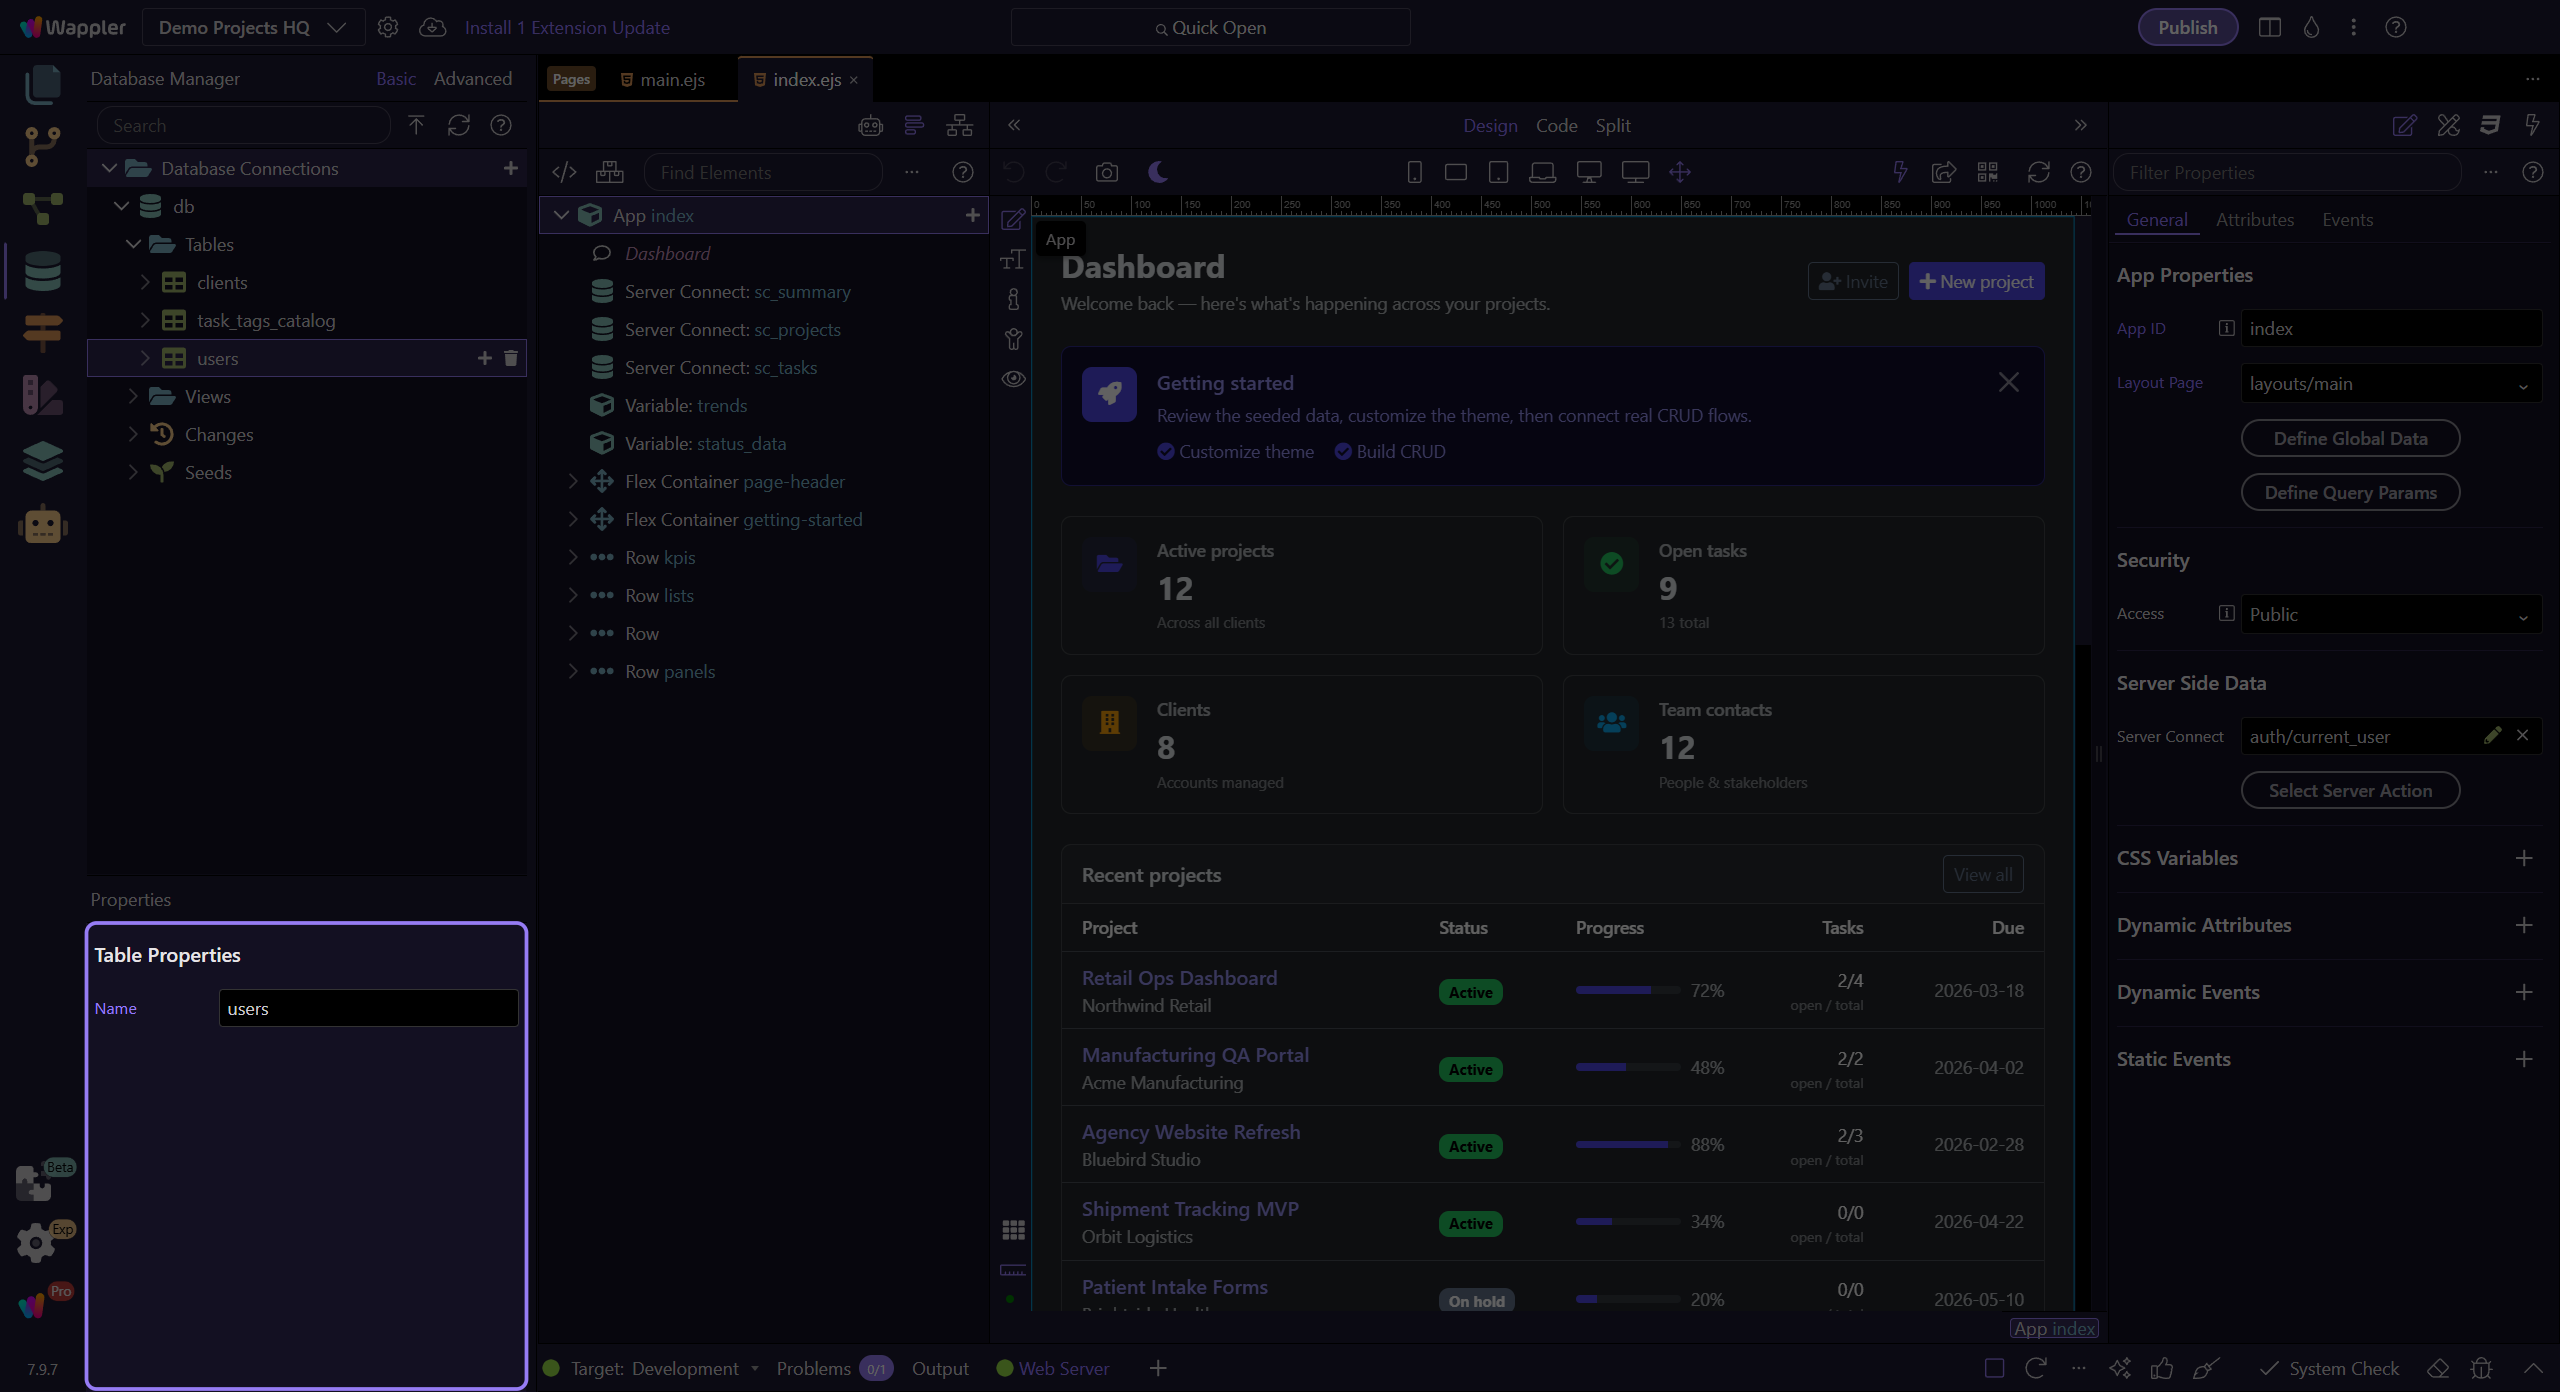Expand the Row kpis element
Screen dimensions: 2560x1392
click(x=573, y=557)
